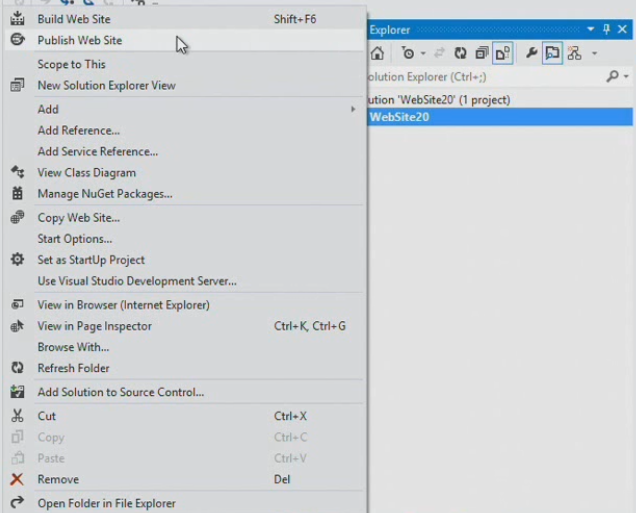Screen dimensions: 636x513
Task: Click the Copy Web Site icon
Action: [x=17, y=217]
